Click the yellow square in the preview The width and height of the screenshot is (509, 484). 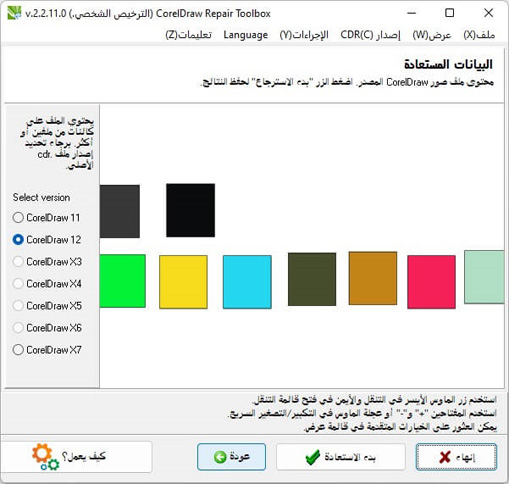coord(183,282)
